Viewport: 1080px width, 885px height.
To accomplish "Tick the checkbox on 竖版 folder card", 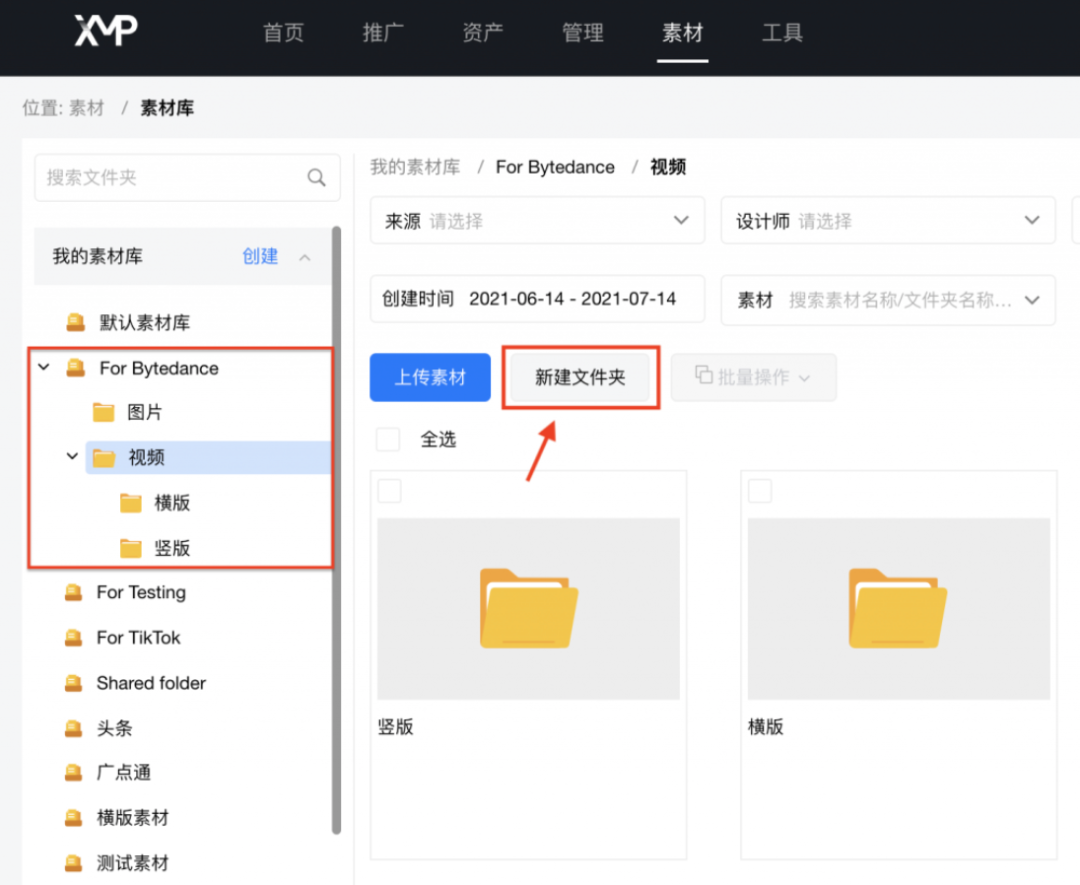I will [x=389, y=491].
